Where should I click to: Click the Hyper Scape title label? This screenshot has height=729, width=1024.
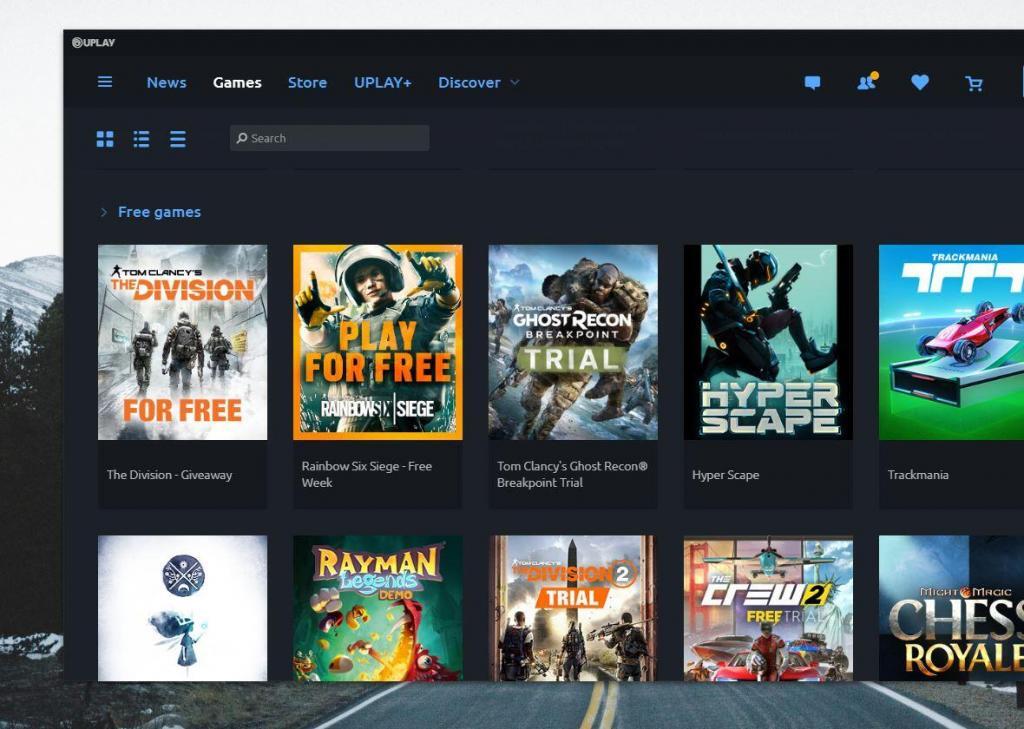[725, 475]
